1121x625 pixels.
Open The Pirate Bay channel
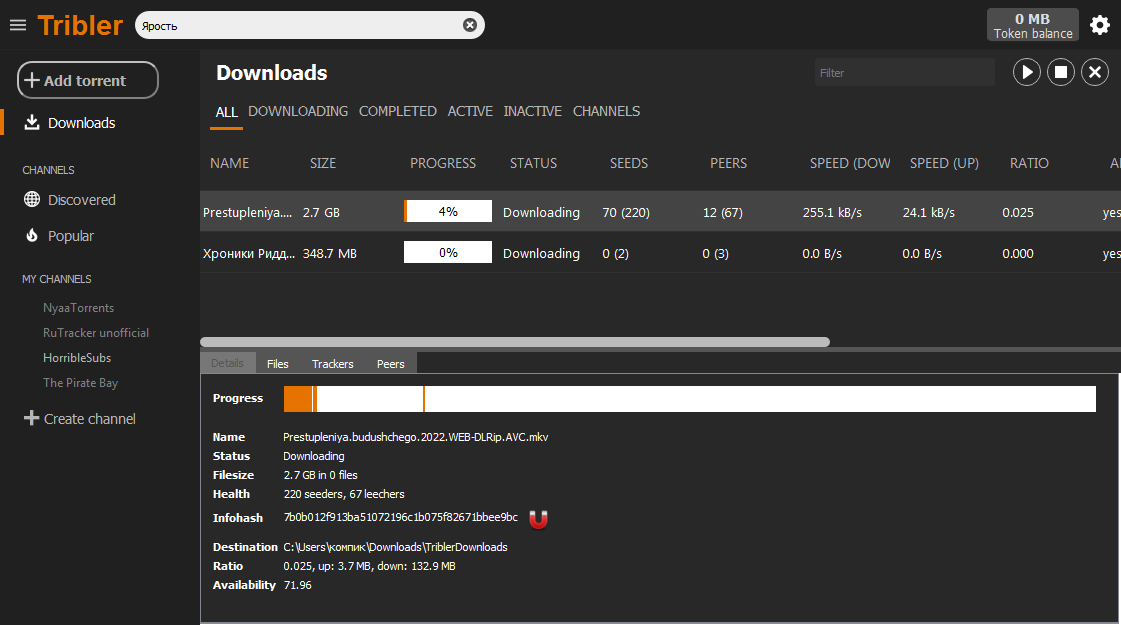(80, 383)
